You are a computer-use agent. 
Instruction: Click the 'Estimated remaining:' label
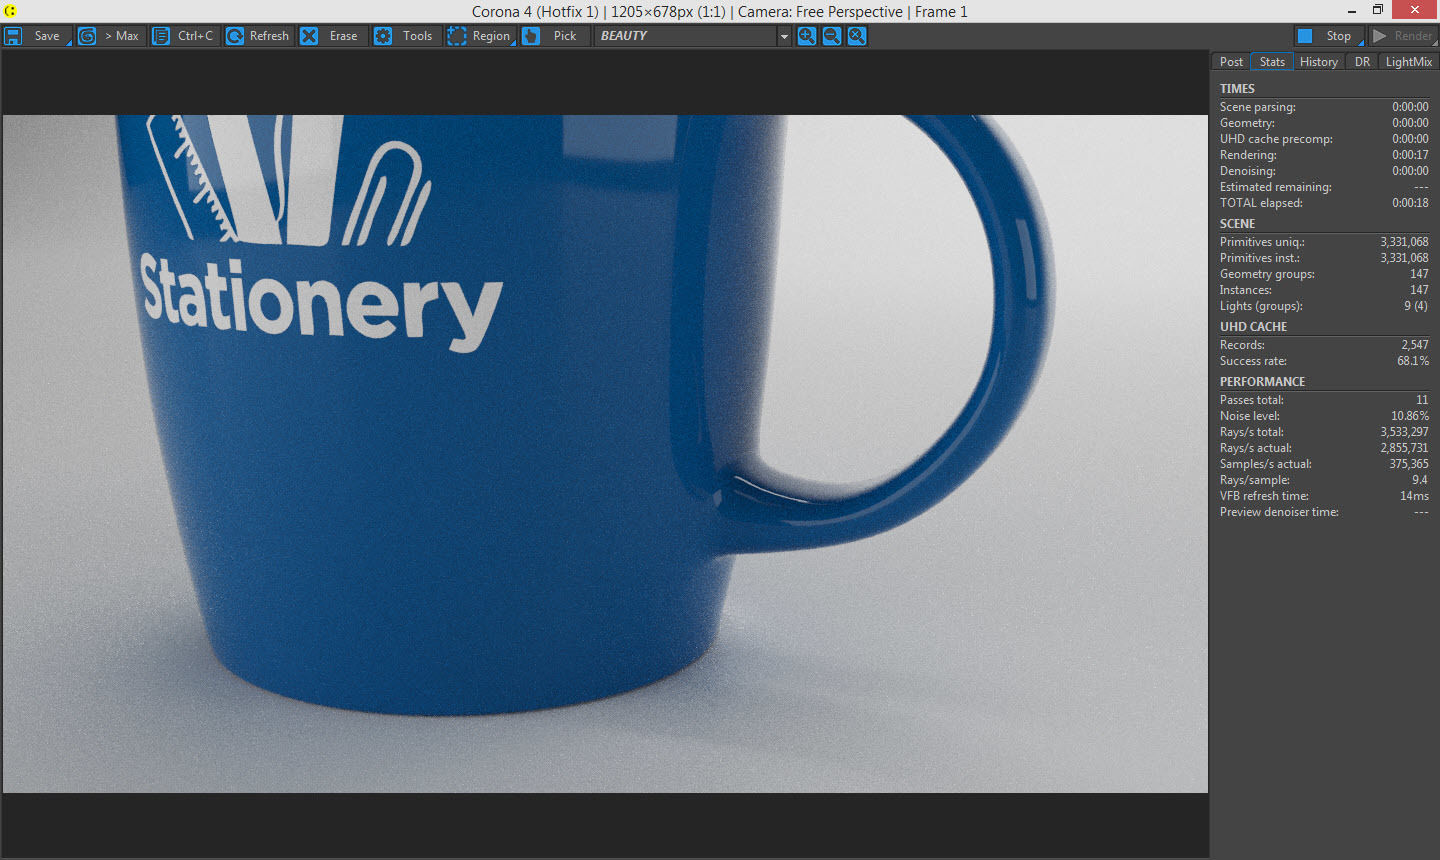[x=1275, y=187]
